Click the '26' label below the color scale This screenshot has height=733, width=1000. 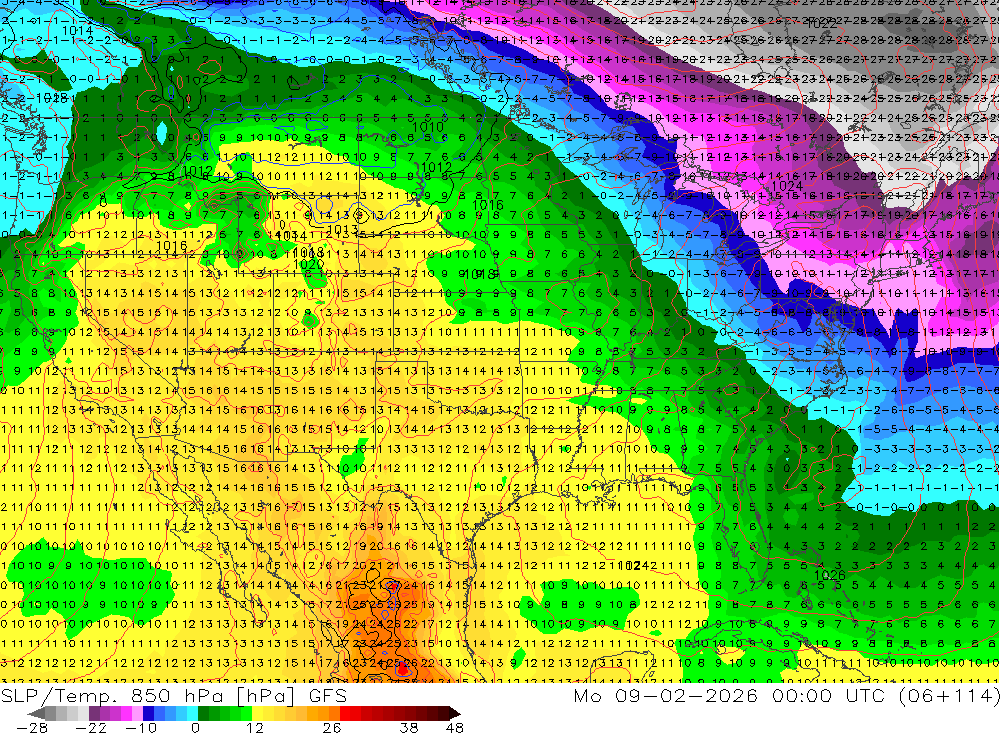point(332,727)
